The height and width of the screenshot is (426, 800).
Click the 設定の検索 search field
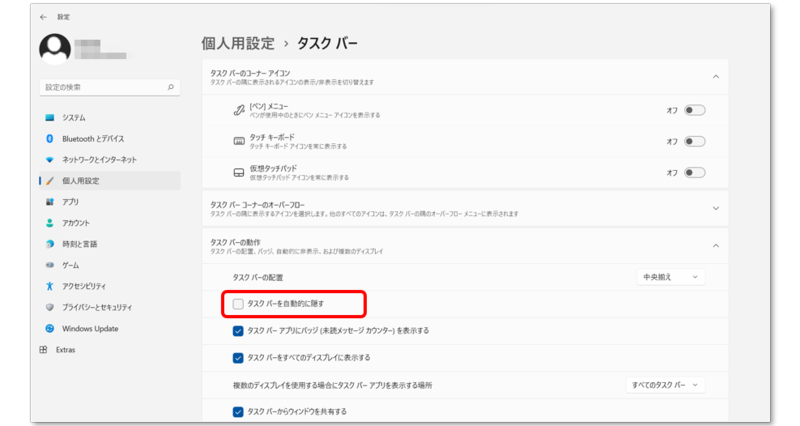[x=110, y=87]
